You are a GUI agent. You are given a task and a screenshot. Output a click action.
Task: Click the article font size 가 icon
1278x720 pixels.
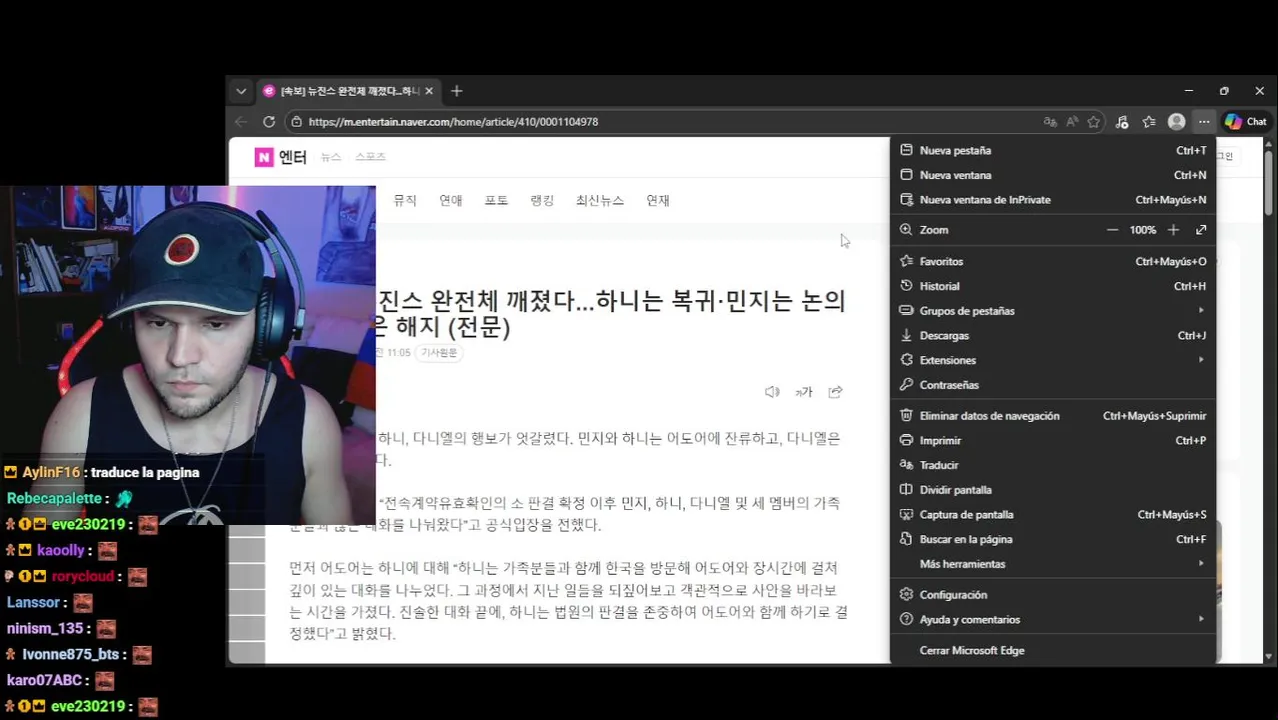(x=804, y=392)
